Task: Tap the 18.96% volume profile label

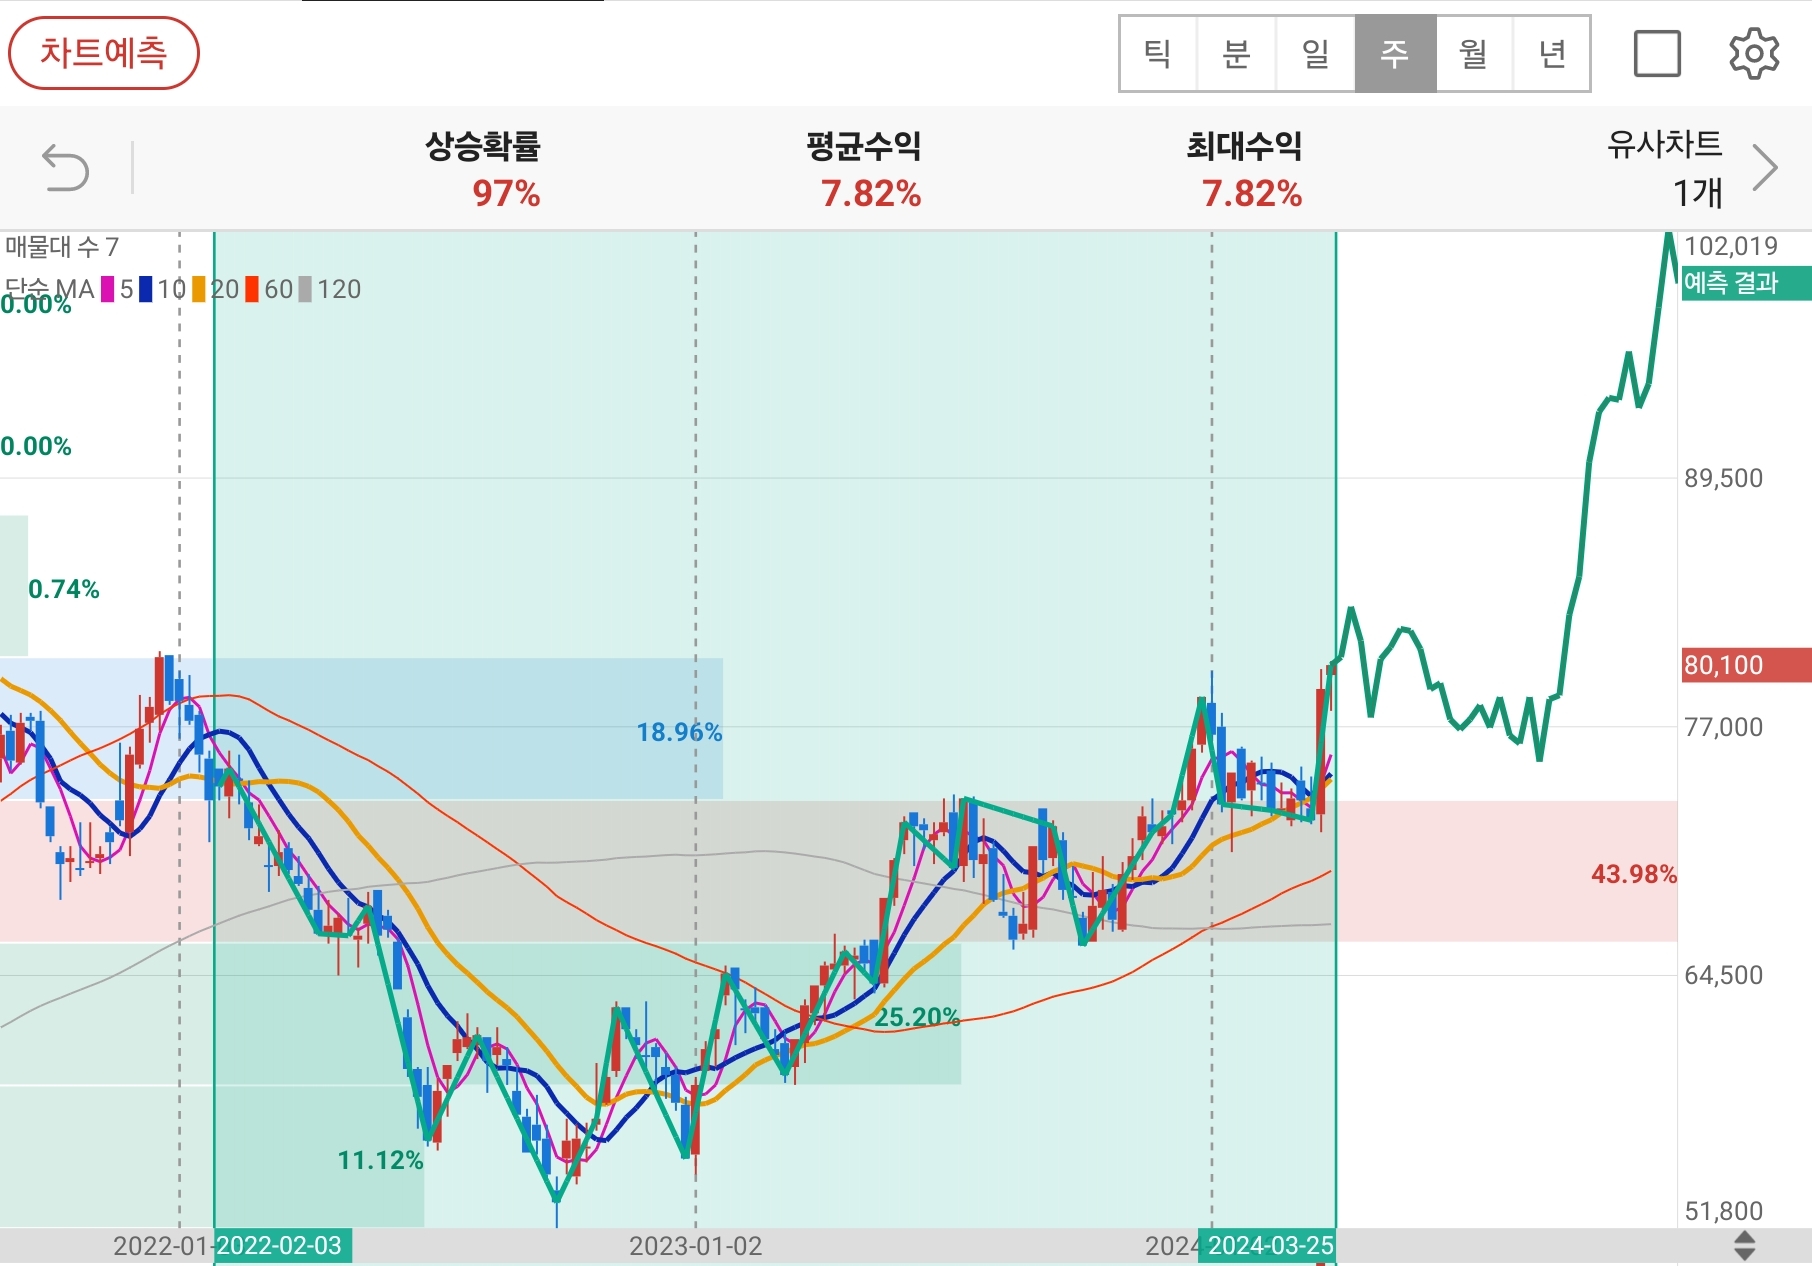Action: (679, 732)
